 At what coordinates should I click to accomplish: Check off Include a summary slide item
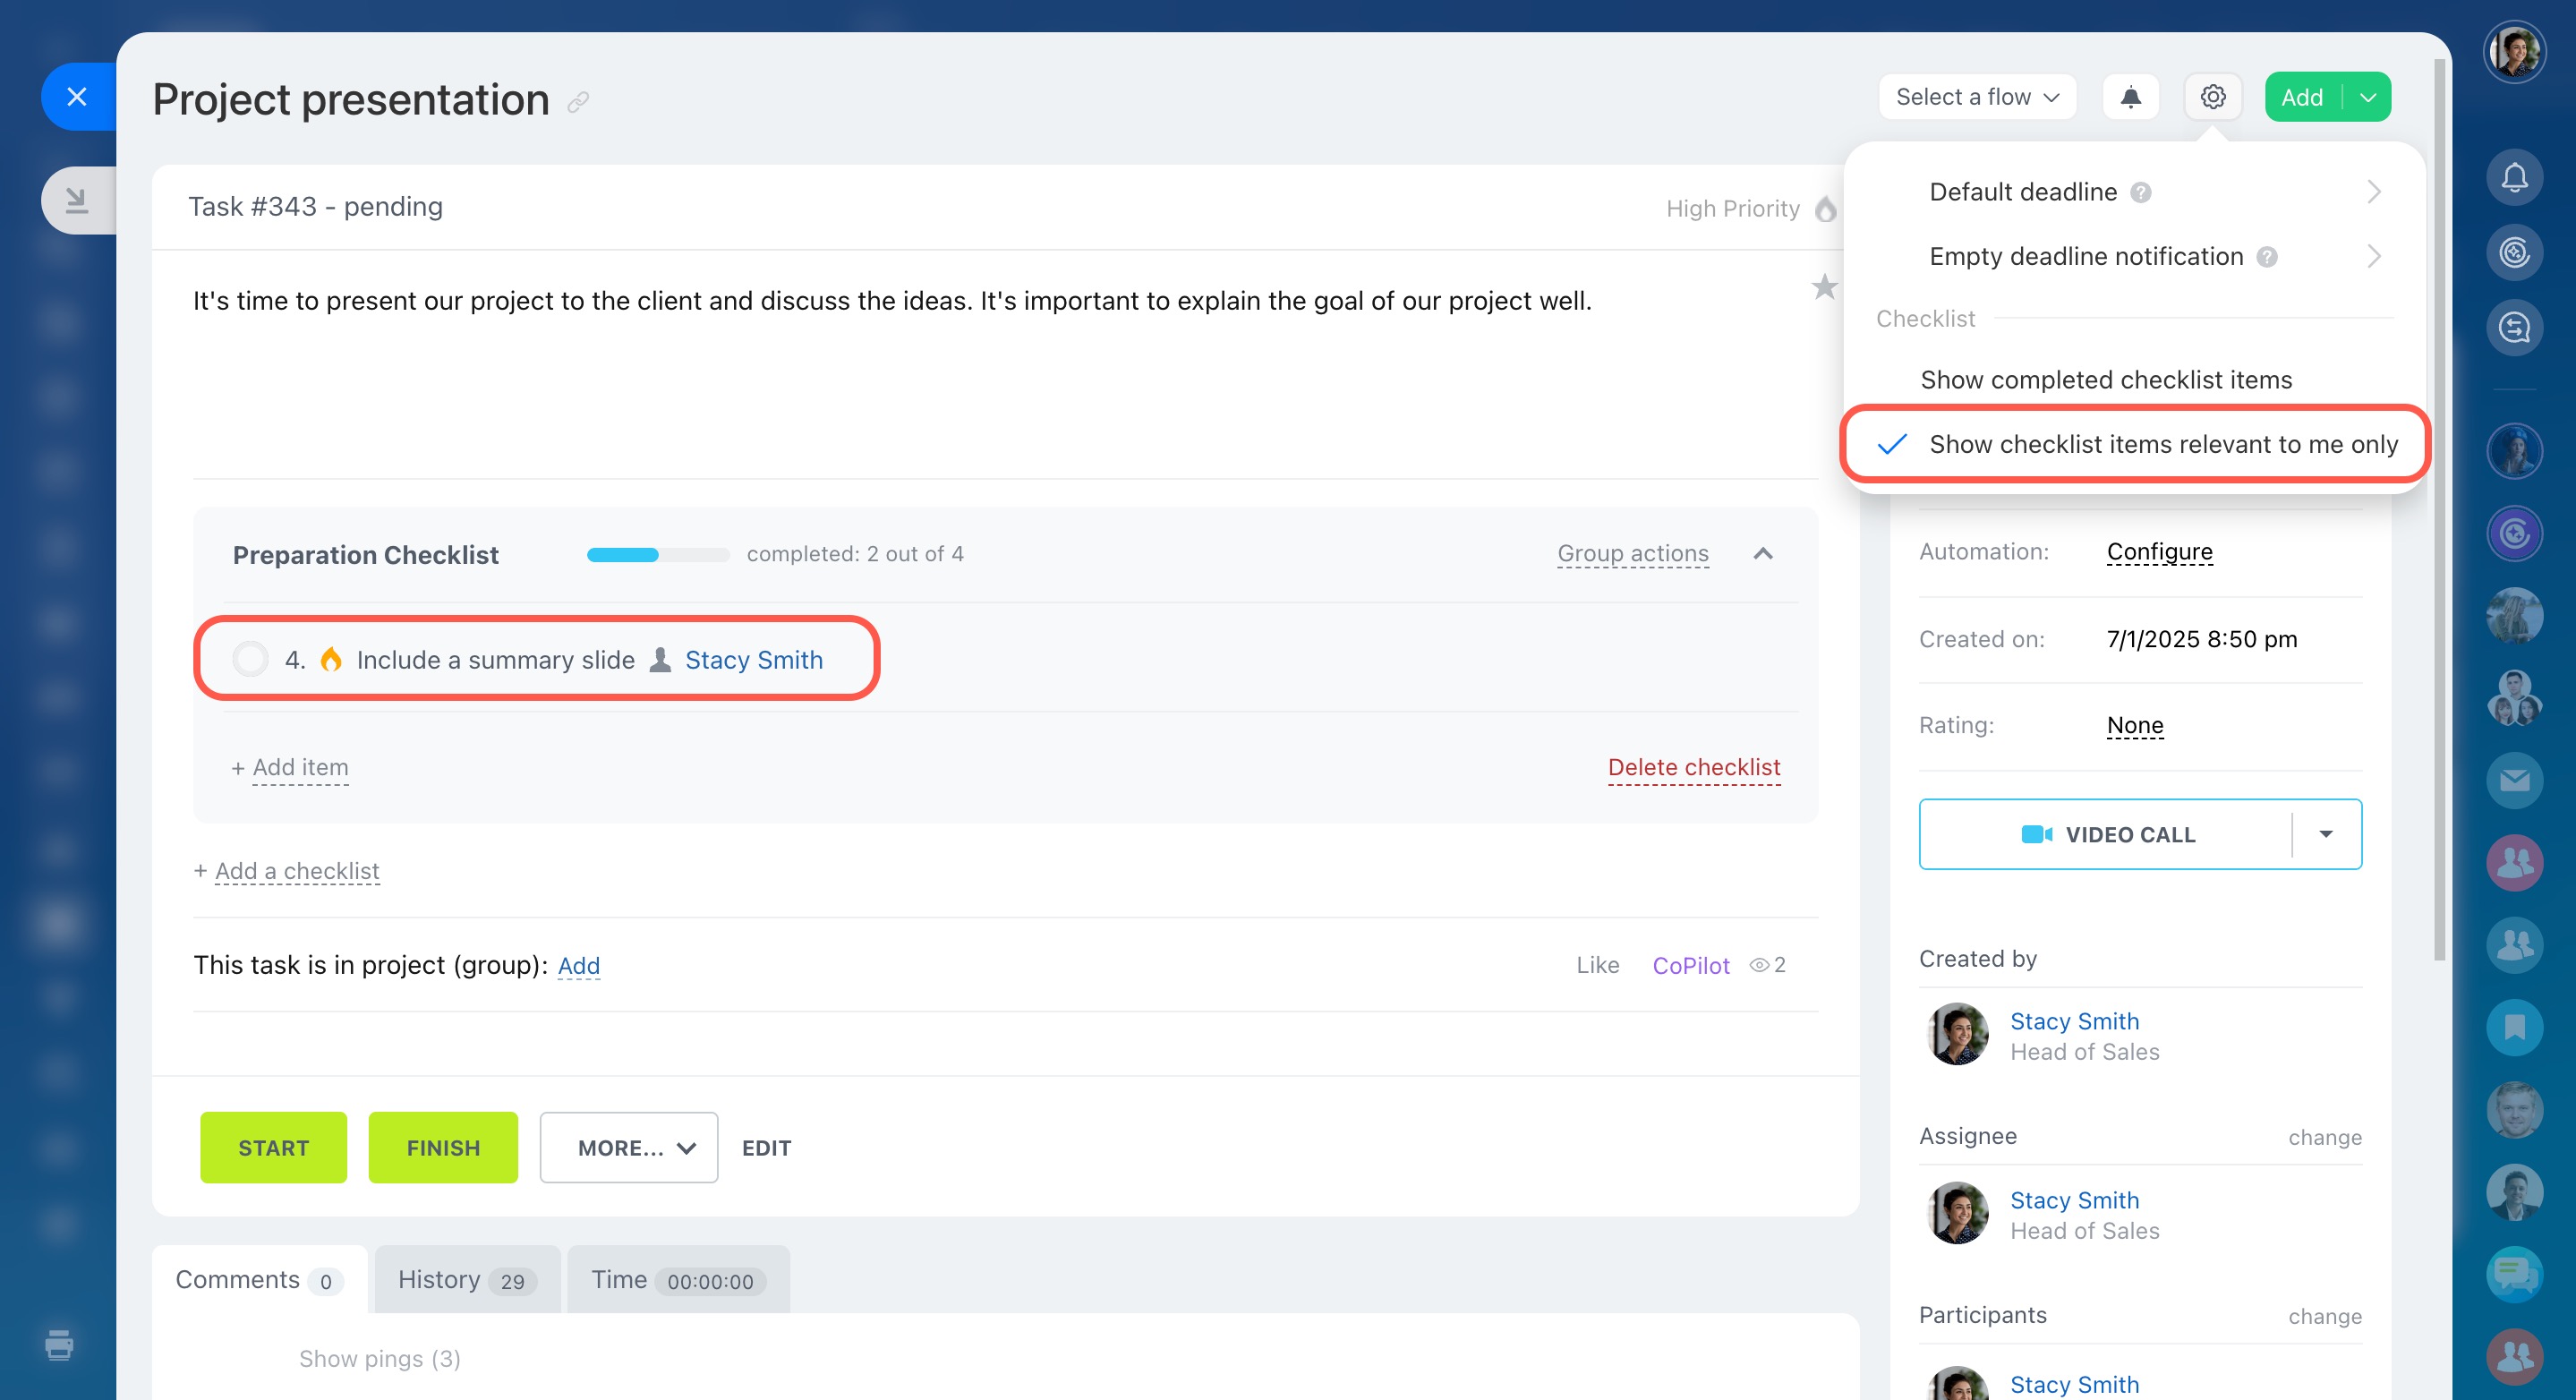point(250,660)
